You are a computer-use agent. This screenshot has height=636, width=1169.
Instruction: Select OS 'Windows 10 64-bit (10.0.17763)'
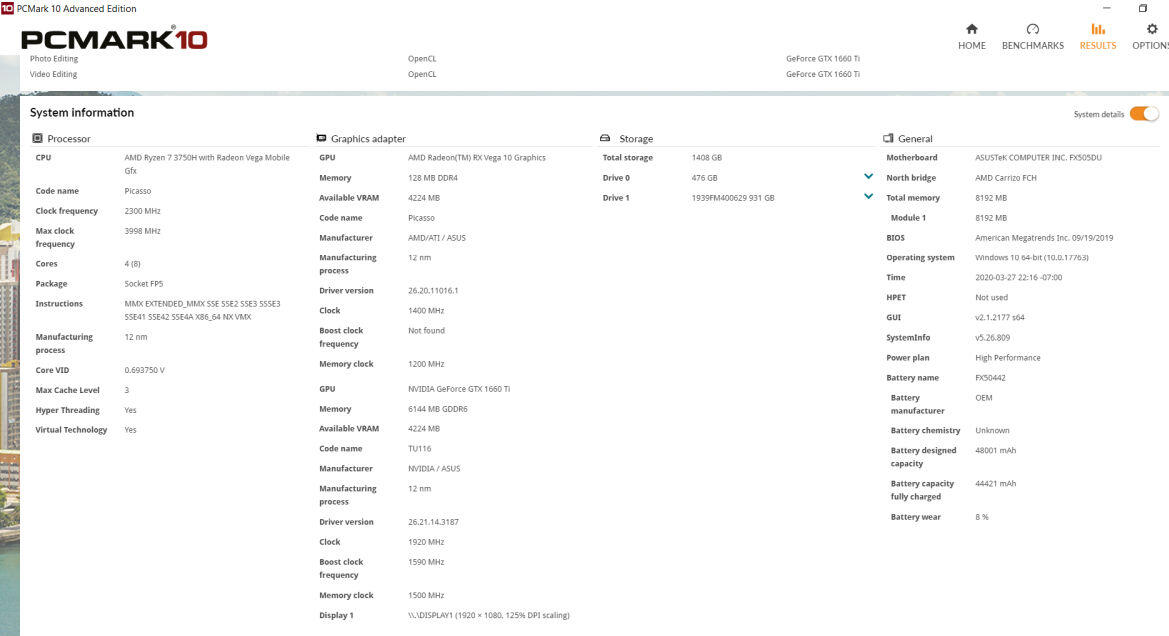click(x=1032, y=258)
